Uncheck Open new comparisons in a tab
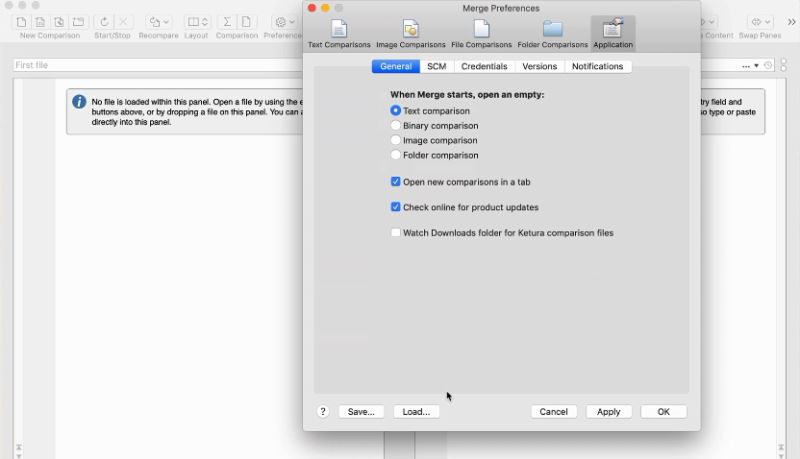 pos(395,182)
